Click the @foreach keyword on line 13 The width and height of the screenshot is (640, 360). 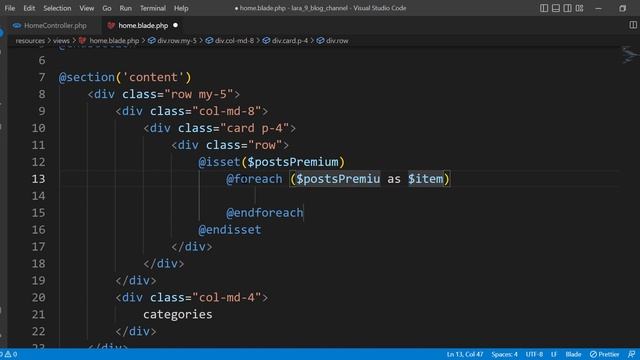254,179
